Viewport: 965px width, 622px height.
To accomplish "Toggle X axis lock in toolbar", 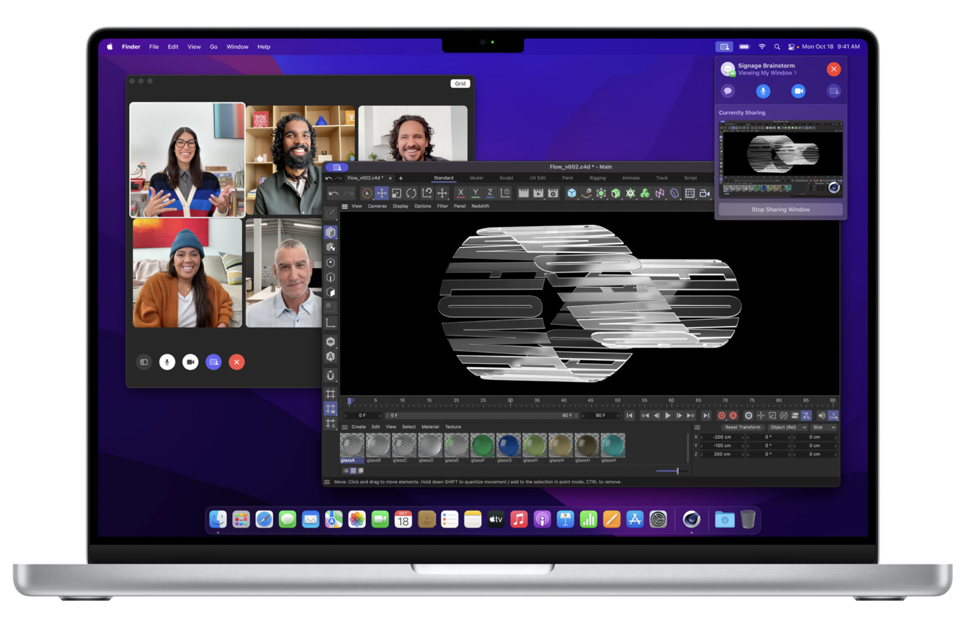I will [460, 193].
